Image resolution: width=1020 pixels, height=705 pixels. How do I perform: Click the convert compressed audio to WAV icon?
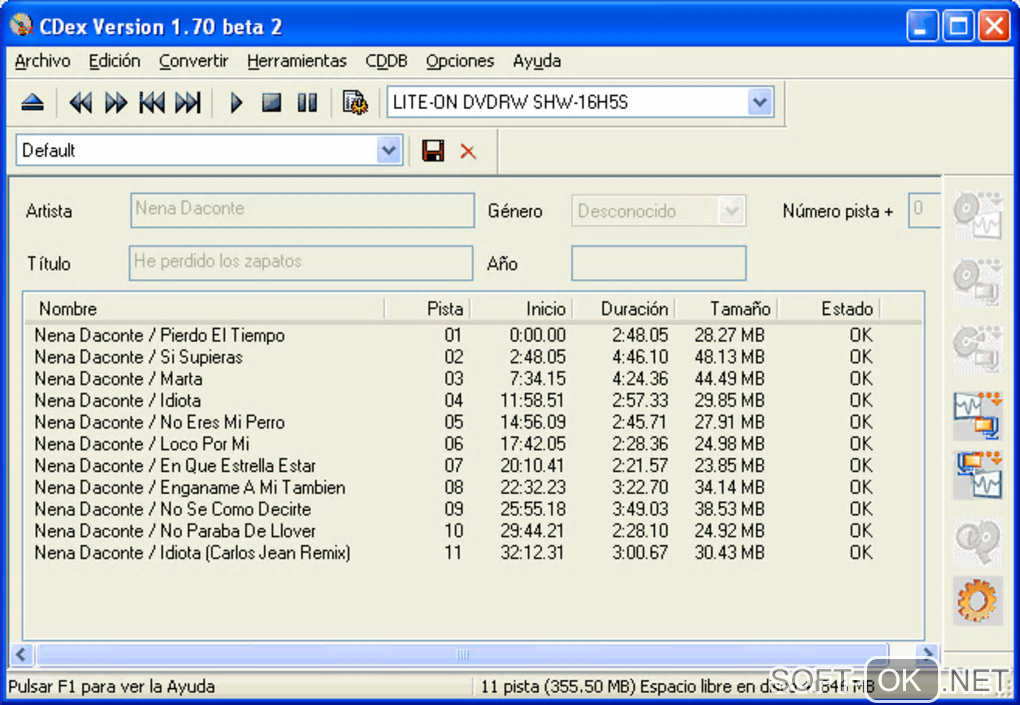[978, 475]
